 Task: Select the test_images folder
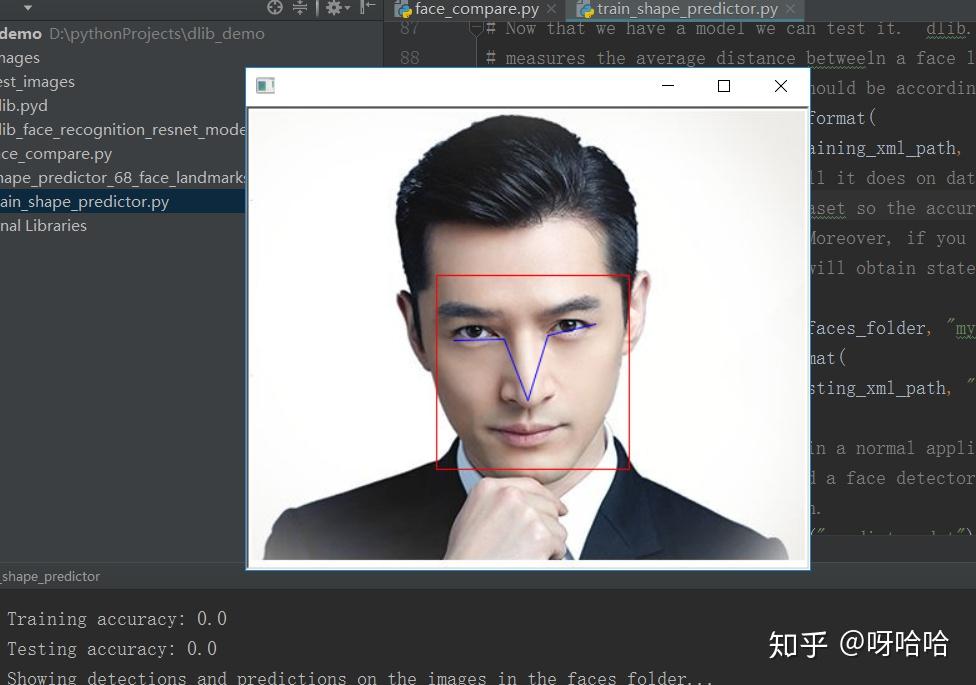coord(37,82)
